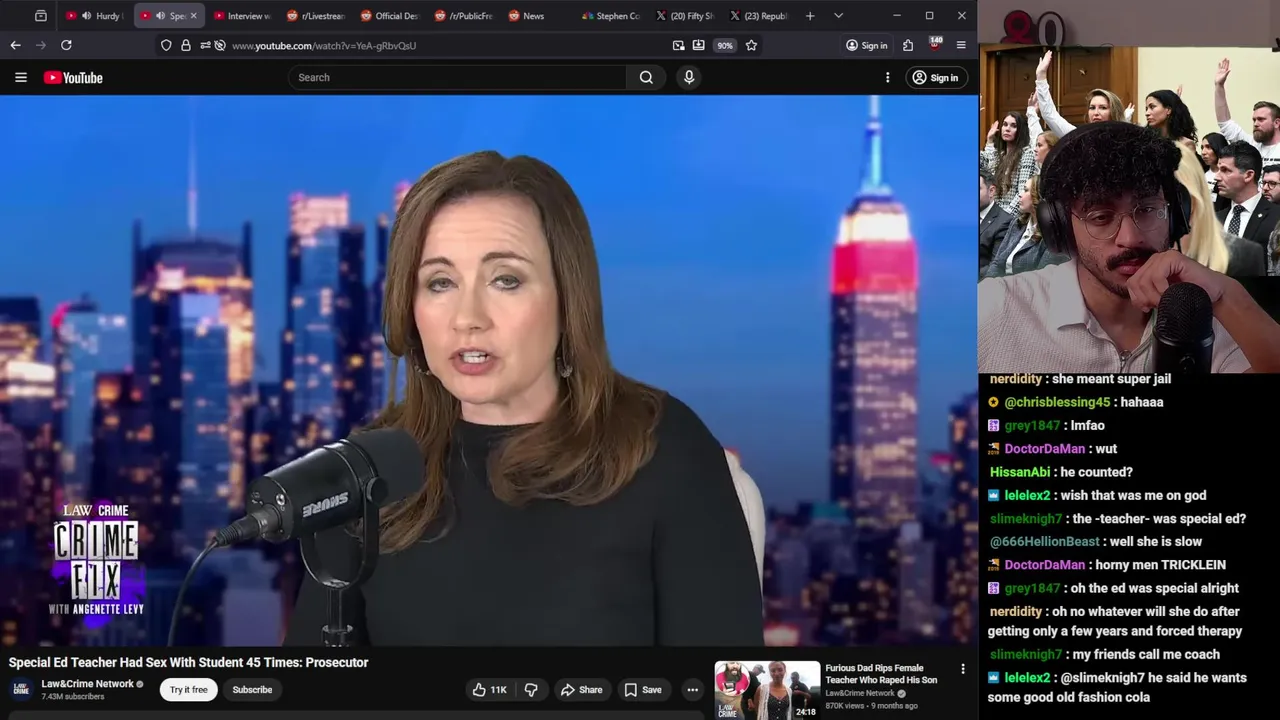
Task: Reload the current page
Action: click(x=66, y=45)
